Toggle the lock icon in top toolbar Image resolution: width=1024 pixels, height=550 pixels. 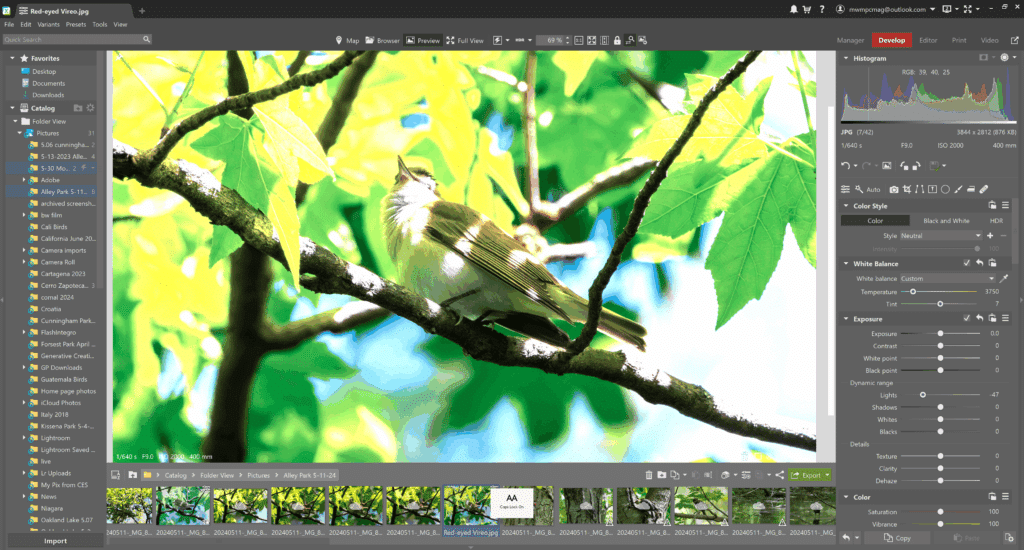coord(617,40)
